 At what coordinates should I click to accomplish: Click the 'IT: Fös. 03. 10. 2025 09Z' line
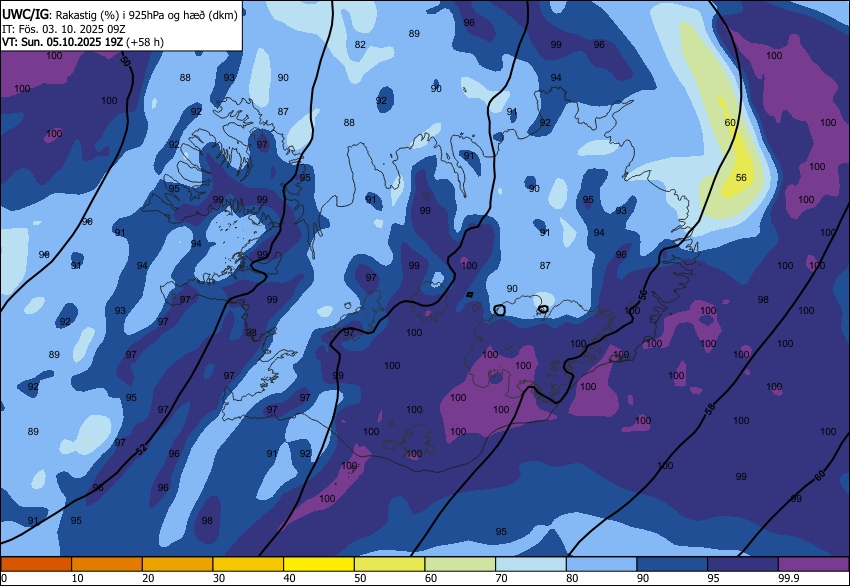point(63,29)
